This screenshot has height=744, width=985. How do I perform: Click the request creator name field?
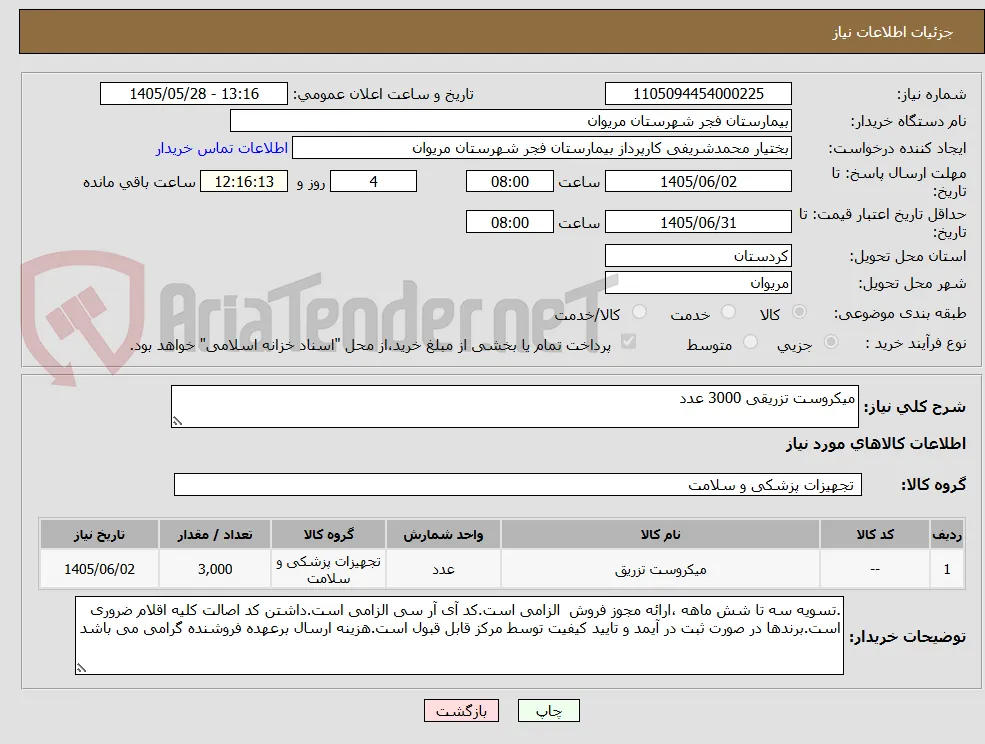541,148
